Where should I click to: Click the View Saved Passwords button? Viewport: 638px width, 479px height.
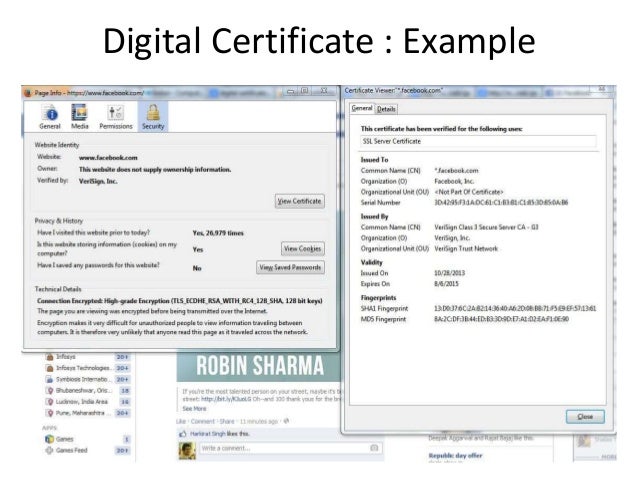pos(290,267)
